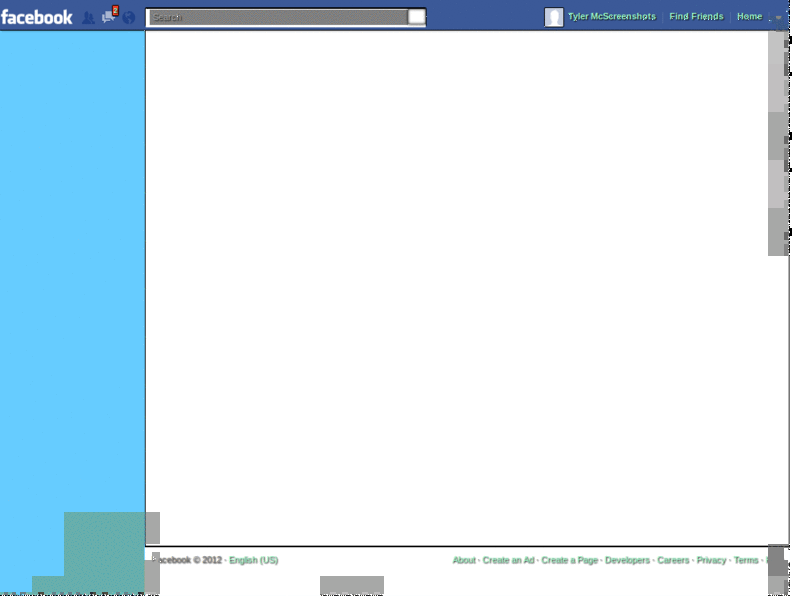The height and width of the screenshot is (600, 800).
Task: Click the facebook logo
Action: point(37,18)
